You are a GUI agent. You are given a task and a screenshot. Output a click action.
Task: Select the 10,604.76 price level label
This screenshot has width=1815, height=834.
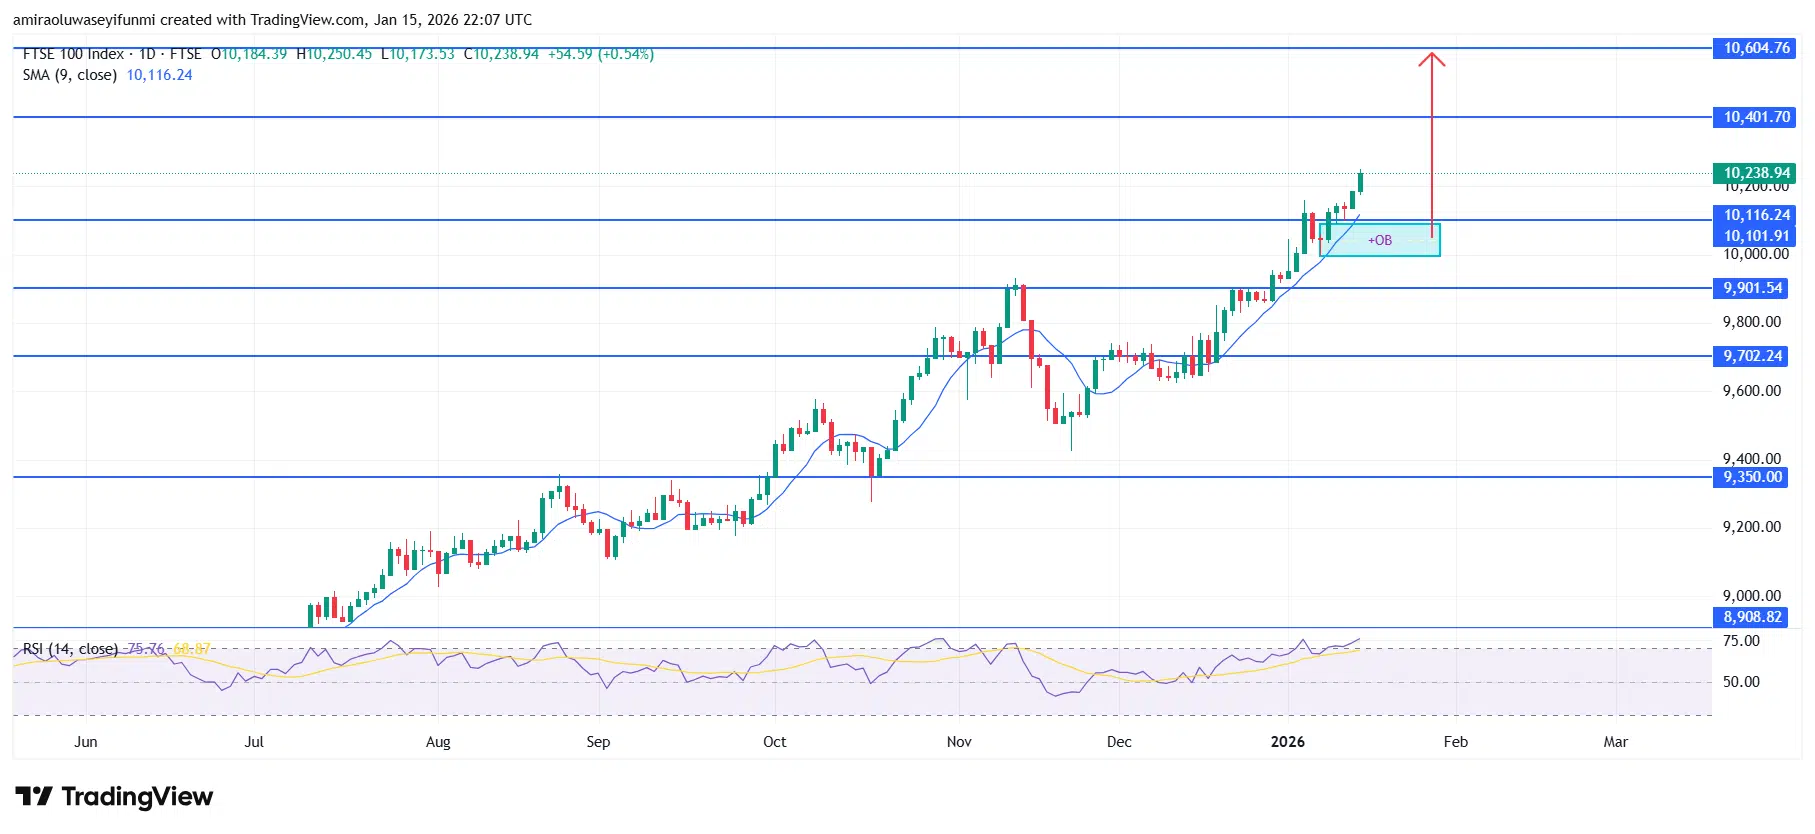point(1756,48)
